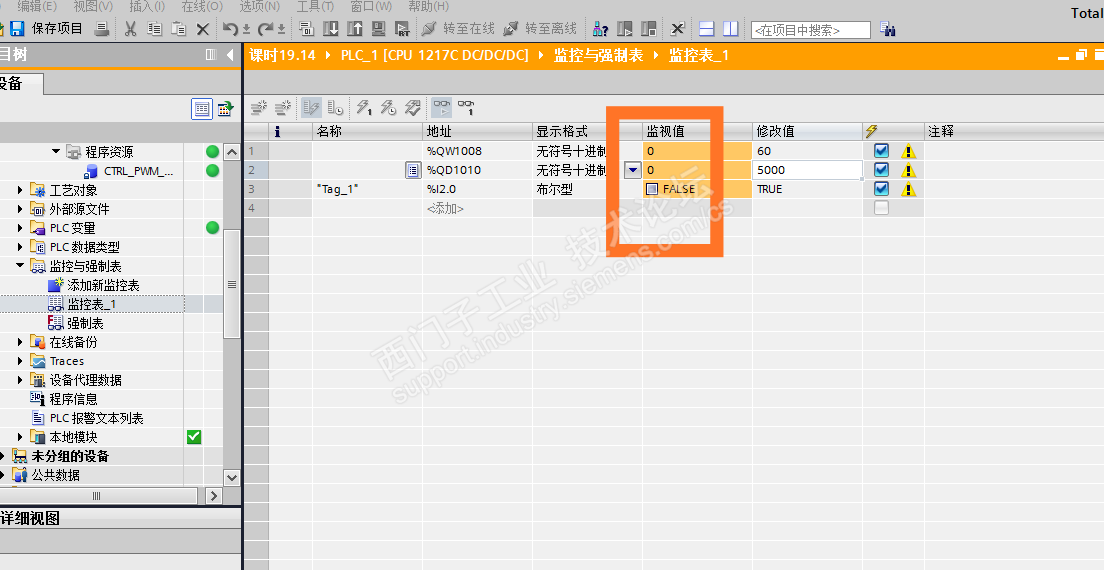
Task: Open the 在线(O) menu
Action: click(202, 6)
